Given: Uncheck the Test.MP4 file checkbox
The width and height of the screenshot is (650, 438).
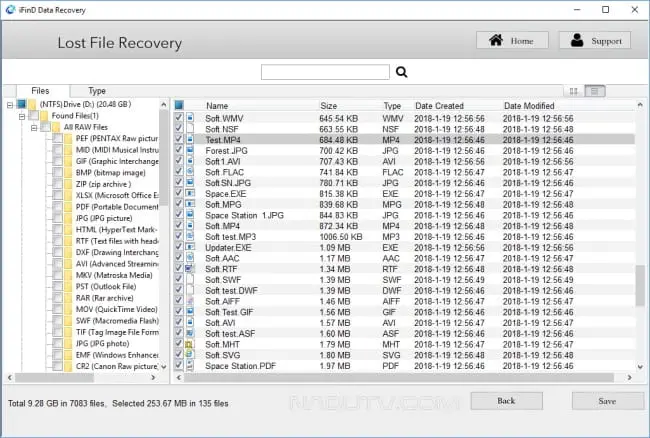Looking at the screenshot, I should (x=179, y=139).
